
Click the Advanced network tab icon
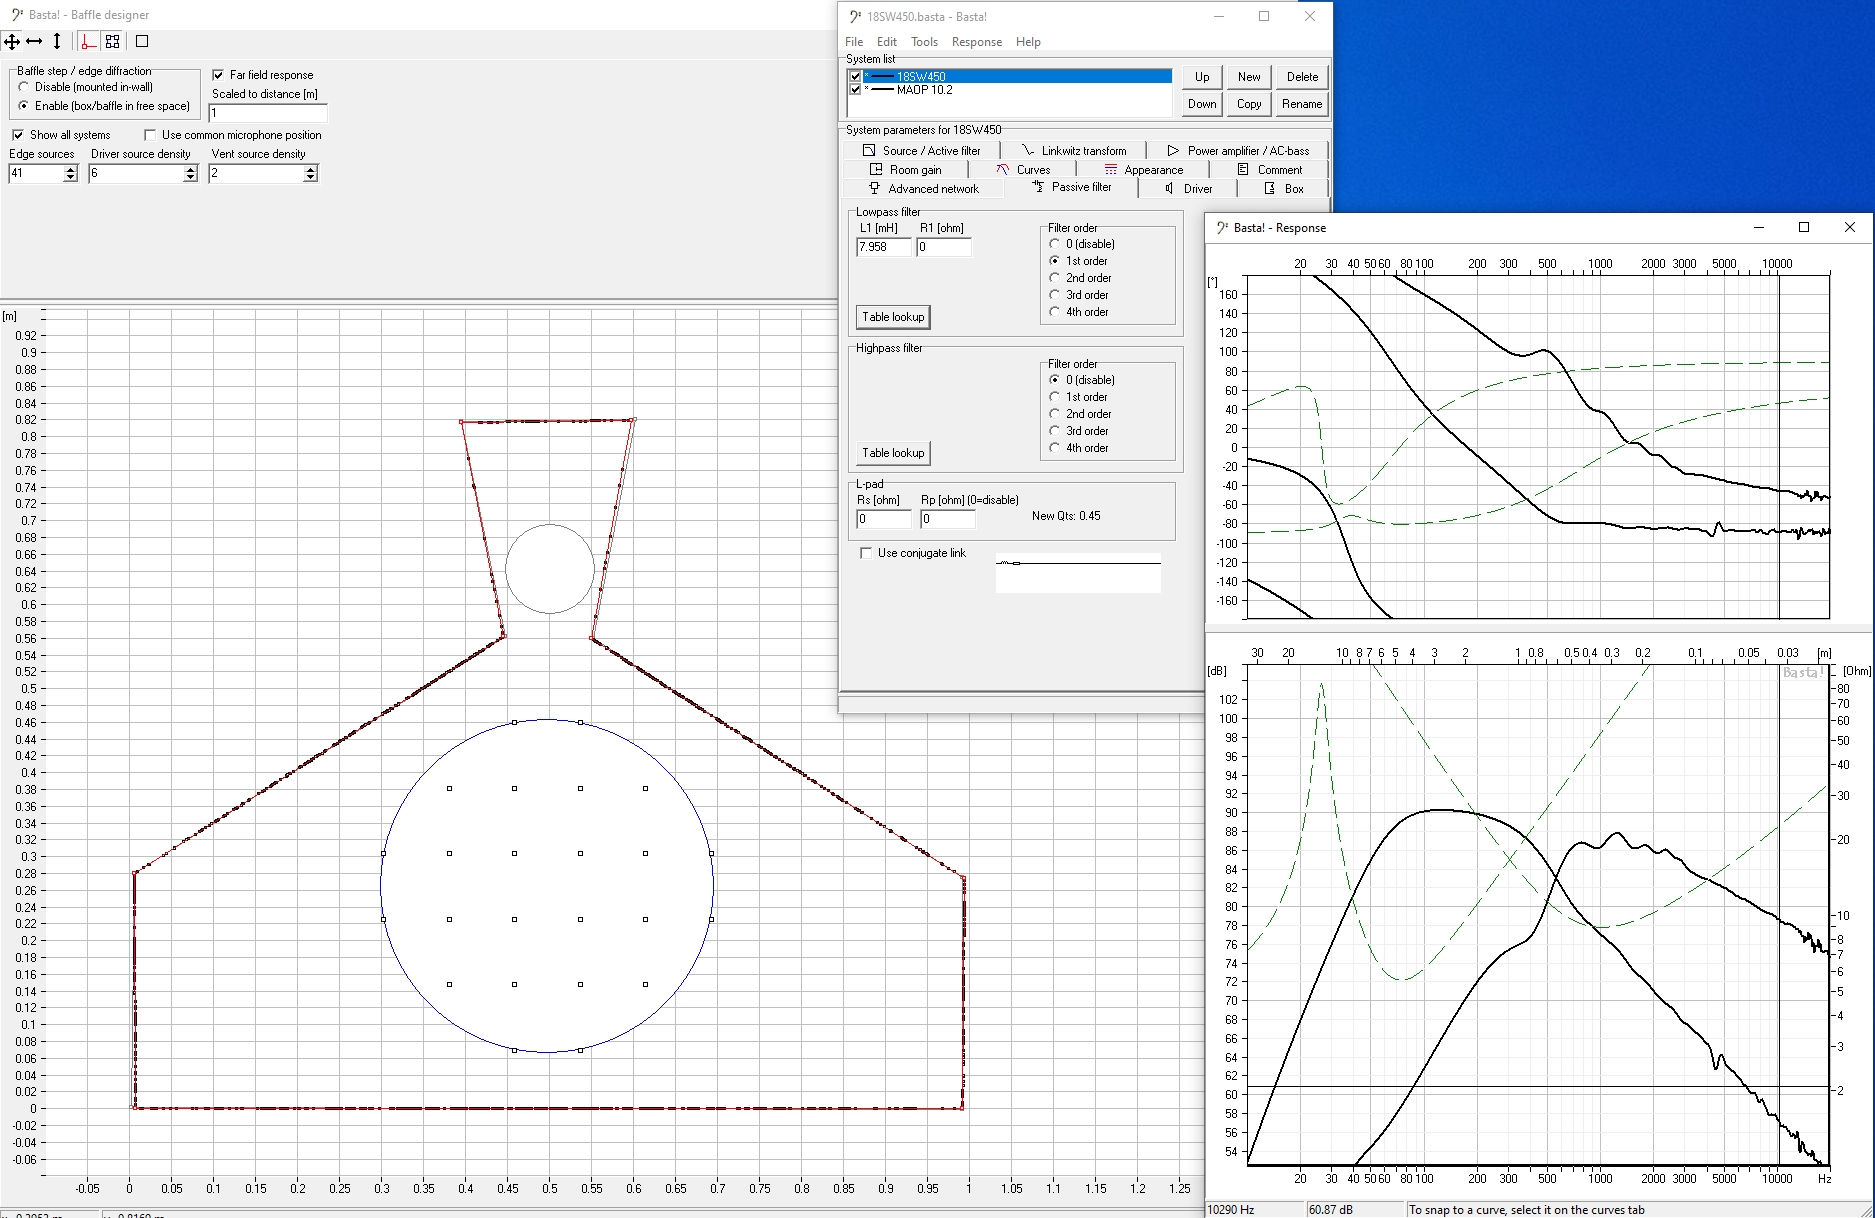coord(875,188)
